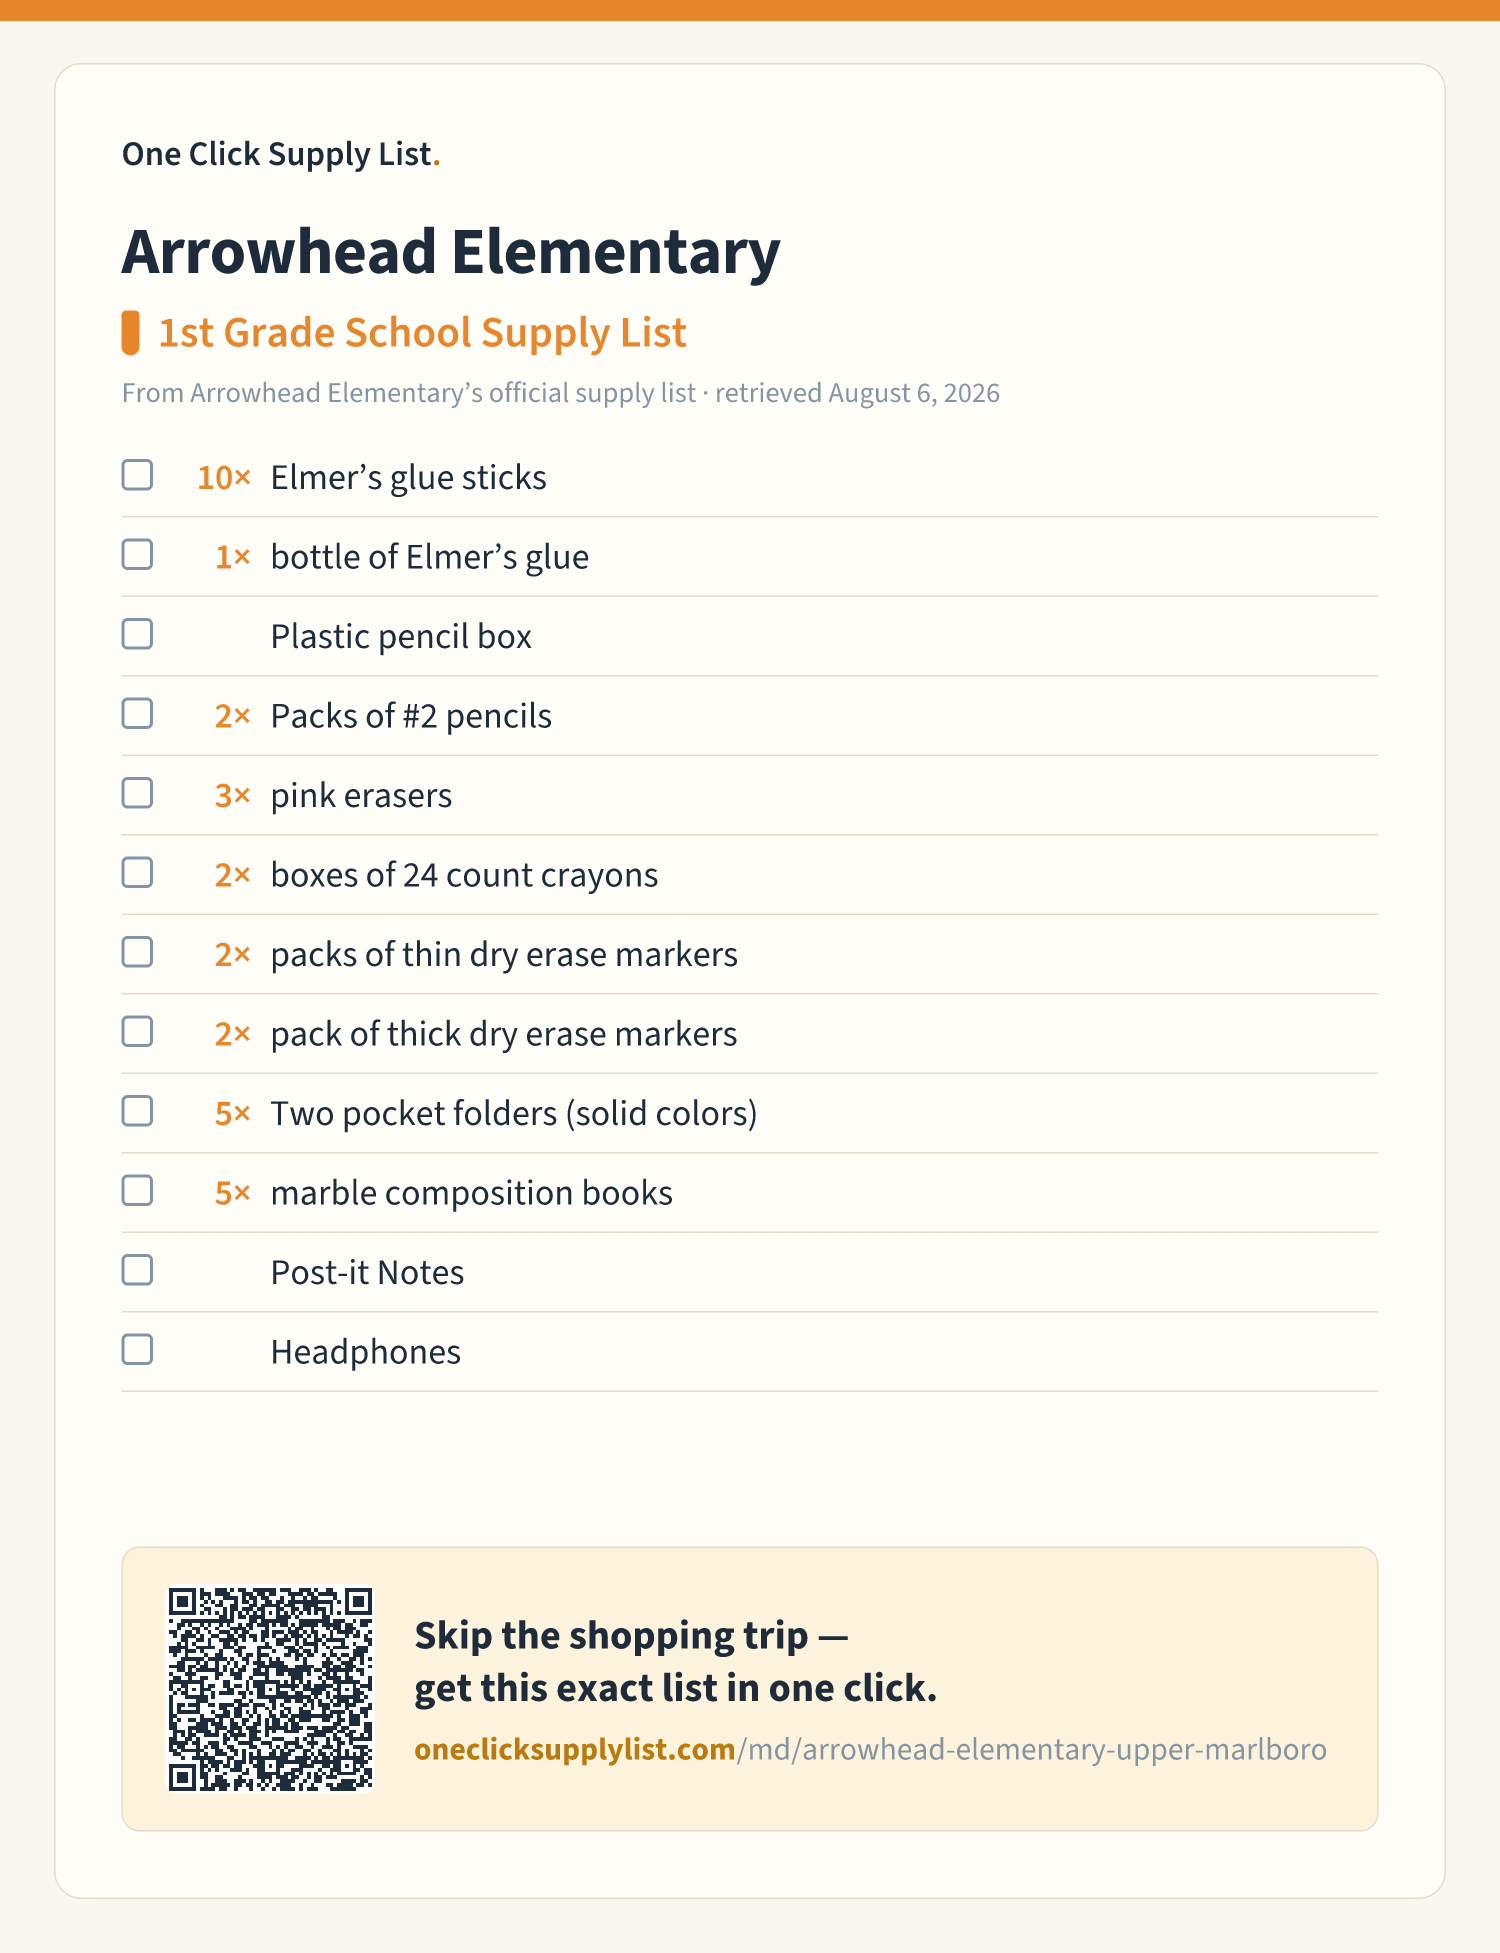Check off marble composition books
This screenshot has height=1953, width=1500.
tap(137, 1191)
